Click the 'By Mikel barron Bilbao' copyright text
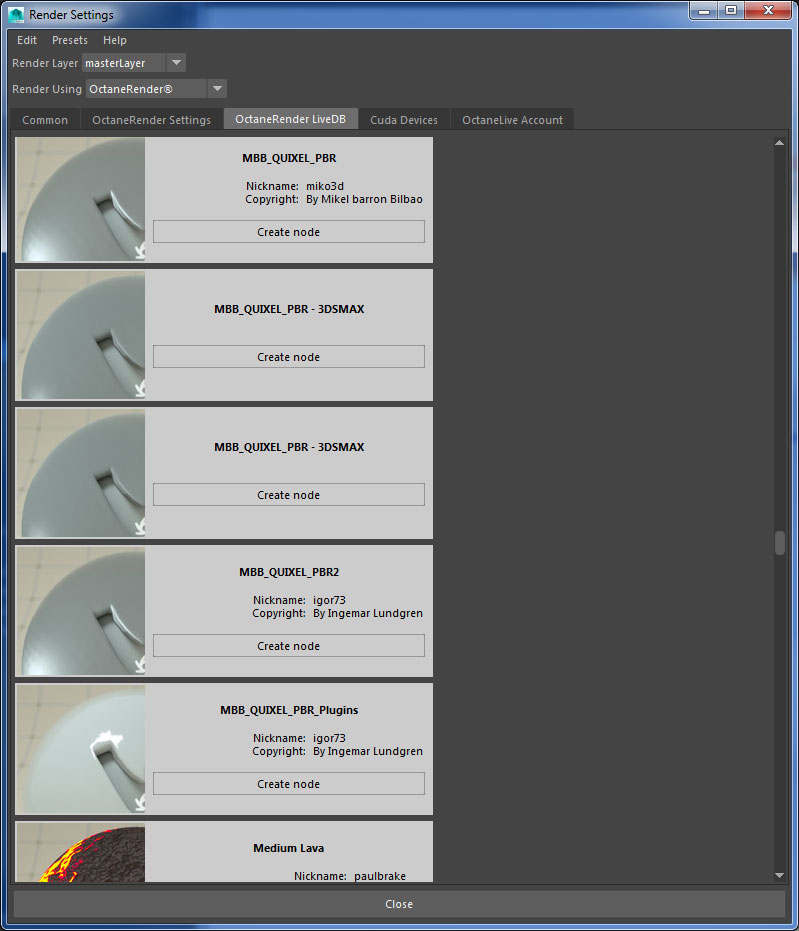 pos(364,200)
